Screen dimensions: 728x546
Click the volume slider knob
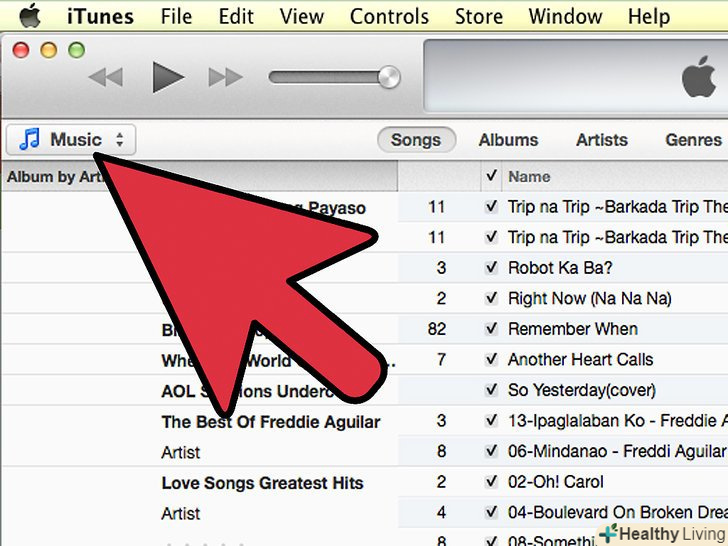(x=389, y=77)
